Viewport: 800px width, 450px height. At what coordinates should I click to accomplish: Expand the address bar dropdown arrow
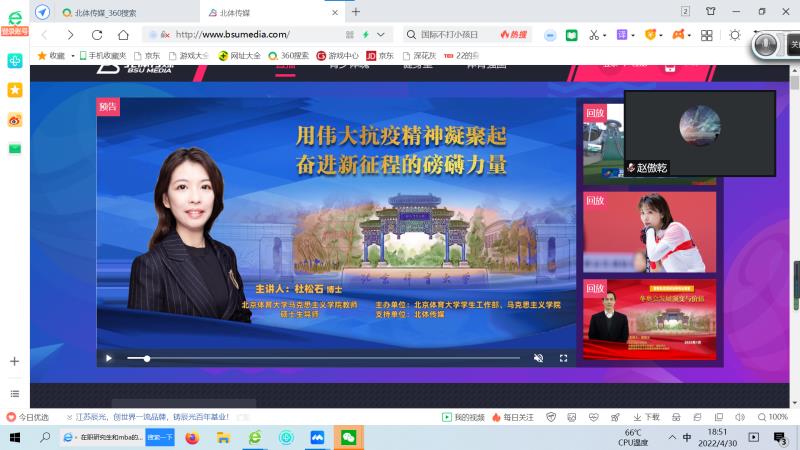(x=381, y=34)
